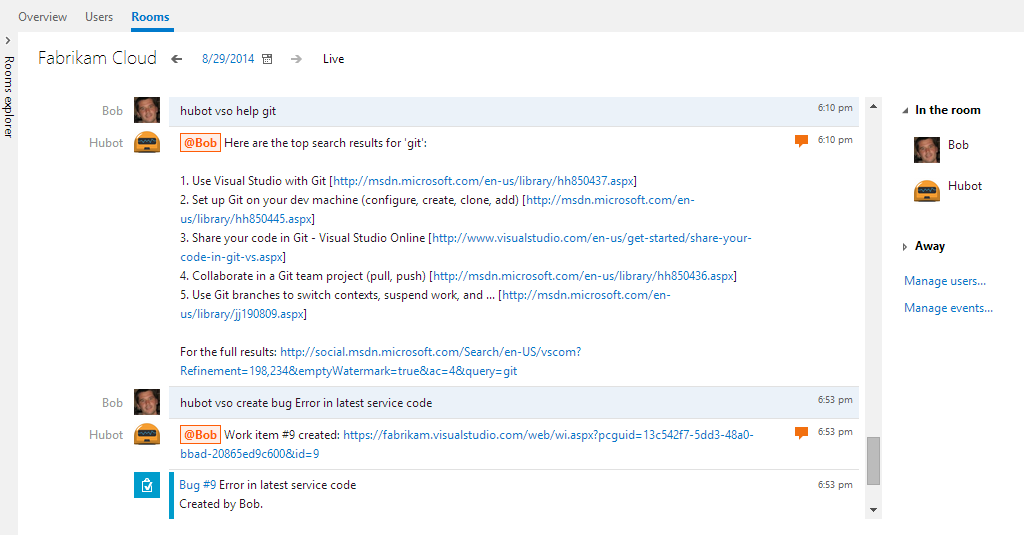Click Bob's avatar beside 'create bug' message

point(147,402)
